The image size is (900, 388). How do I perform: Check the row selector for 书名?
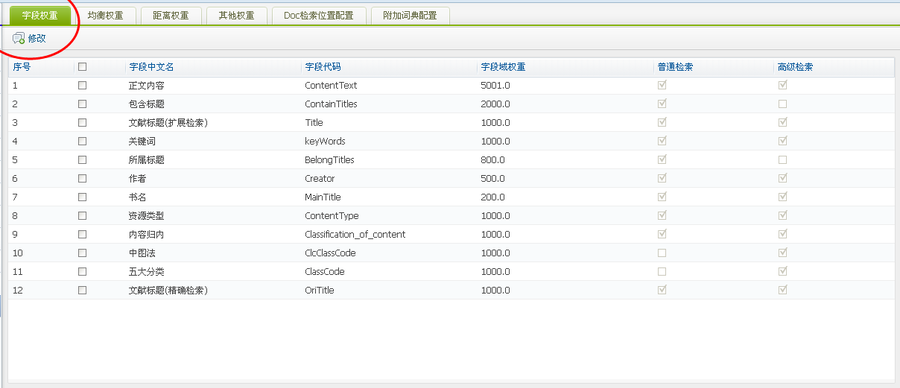click(82, 197)
